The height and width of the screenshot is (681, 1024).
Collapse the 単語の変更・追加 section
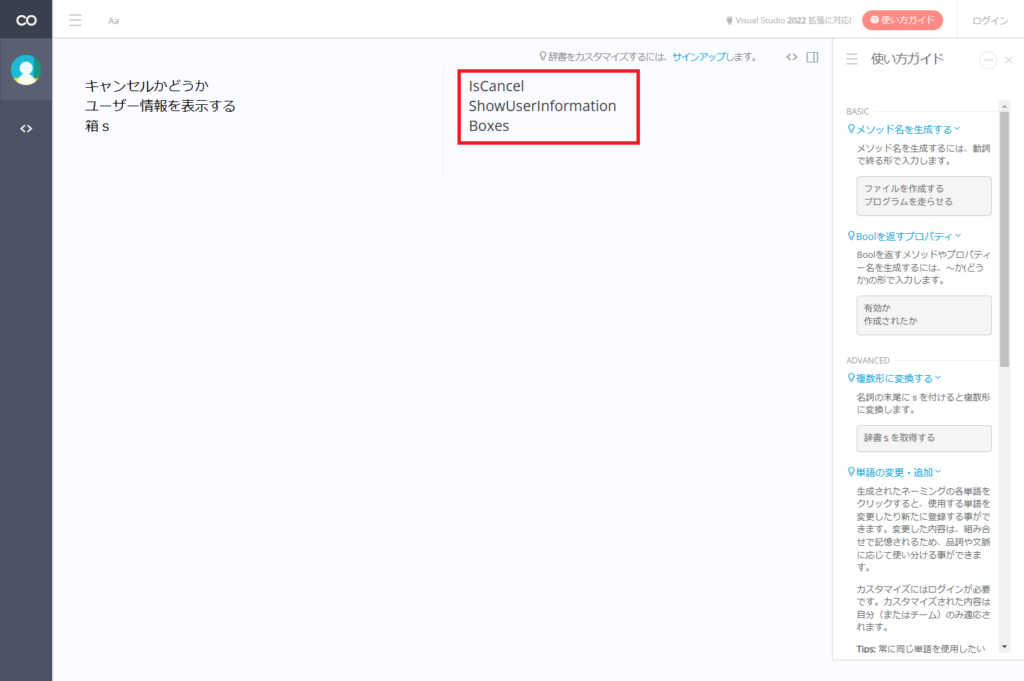tap(894, 472)
